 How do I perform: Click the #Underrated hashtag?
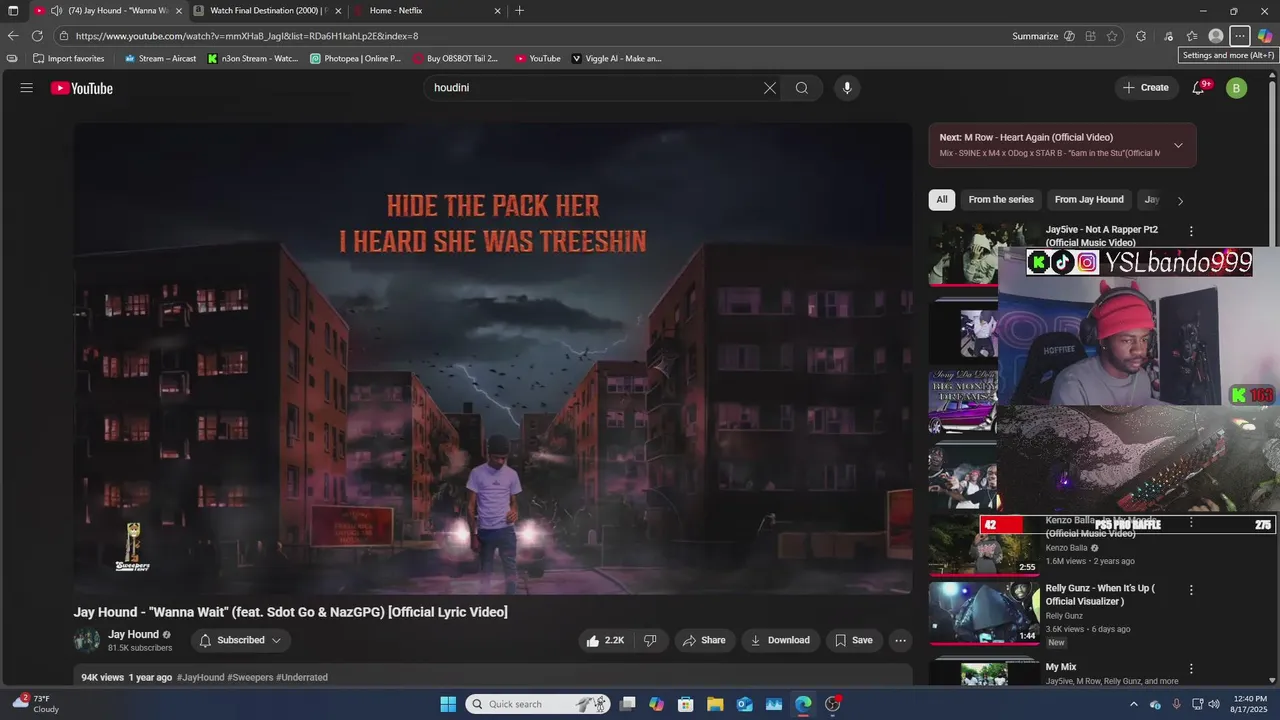302,677
